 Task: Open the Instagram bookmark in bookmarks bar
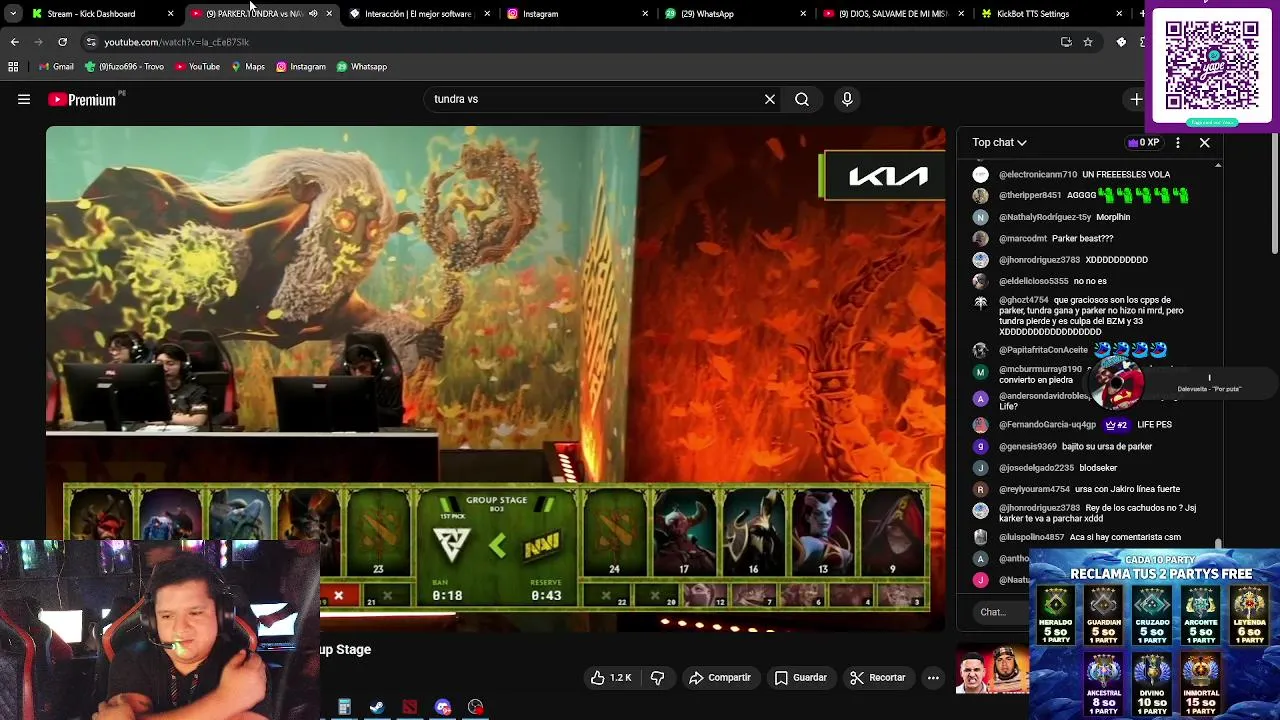(x=301, y=67)
